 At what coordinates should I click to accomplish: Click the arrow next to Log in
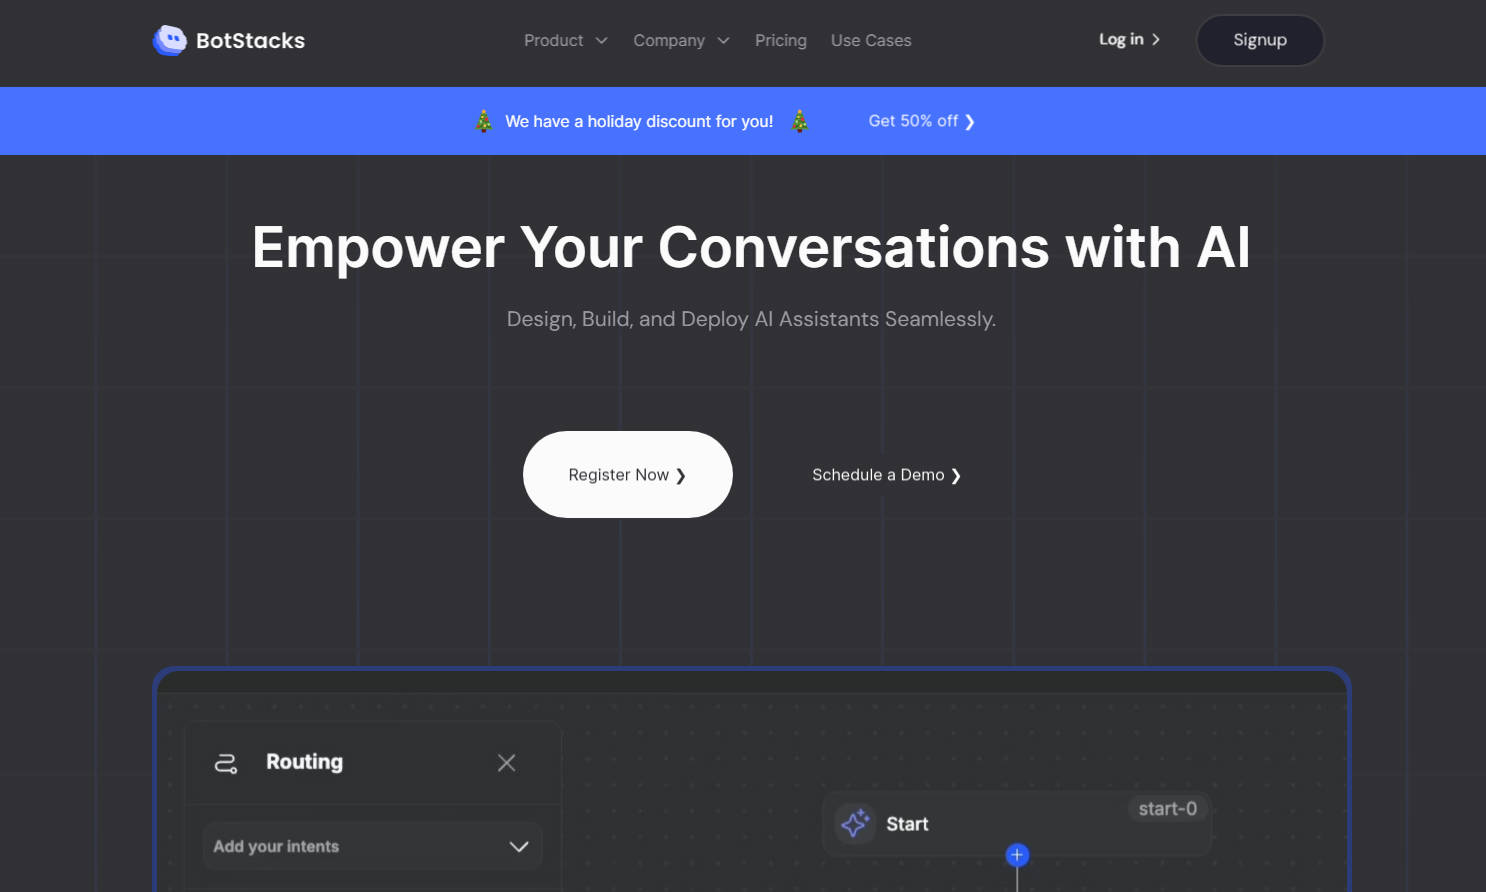(1156, 40)
